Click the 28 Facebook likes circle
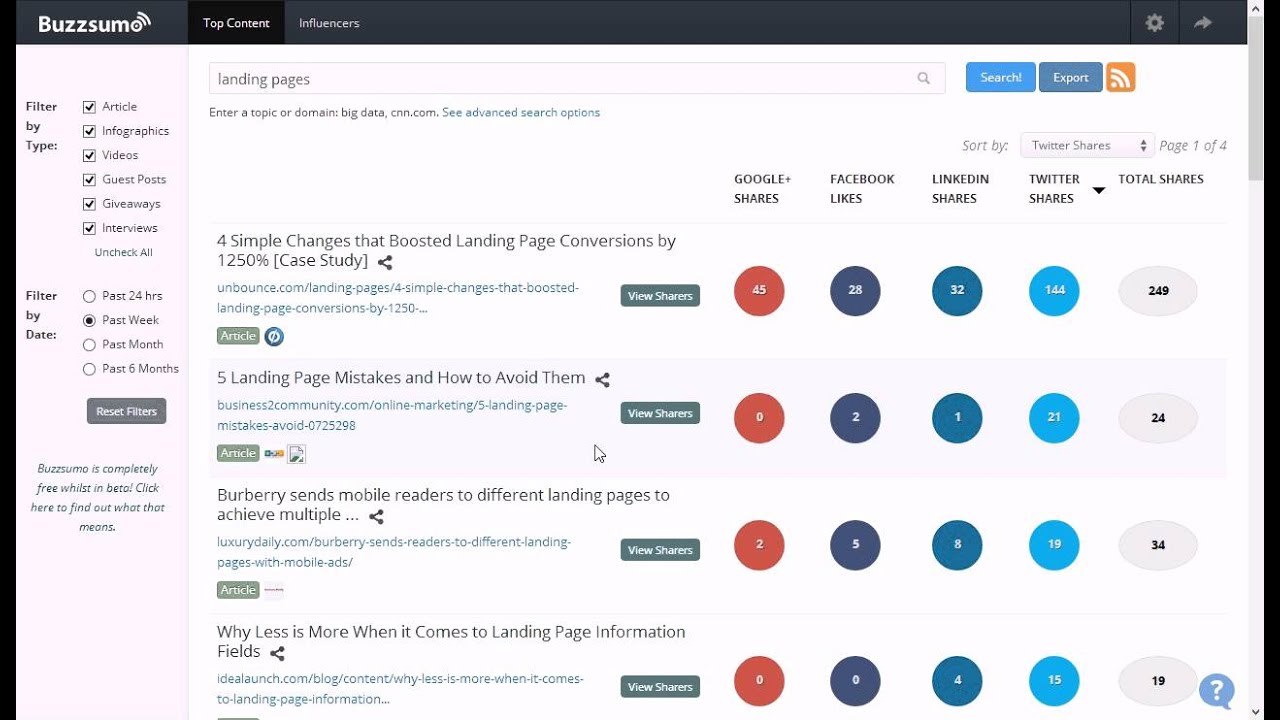This screenshot has height=720, width=1280. point(855,291)
